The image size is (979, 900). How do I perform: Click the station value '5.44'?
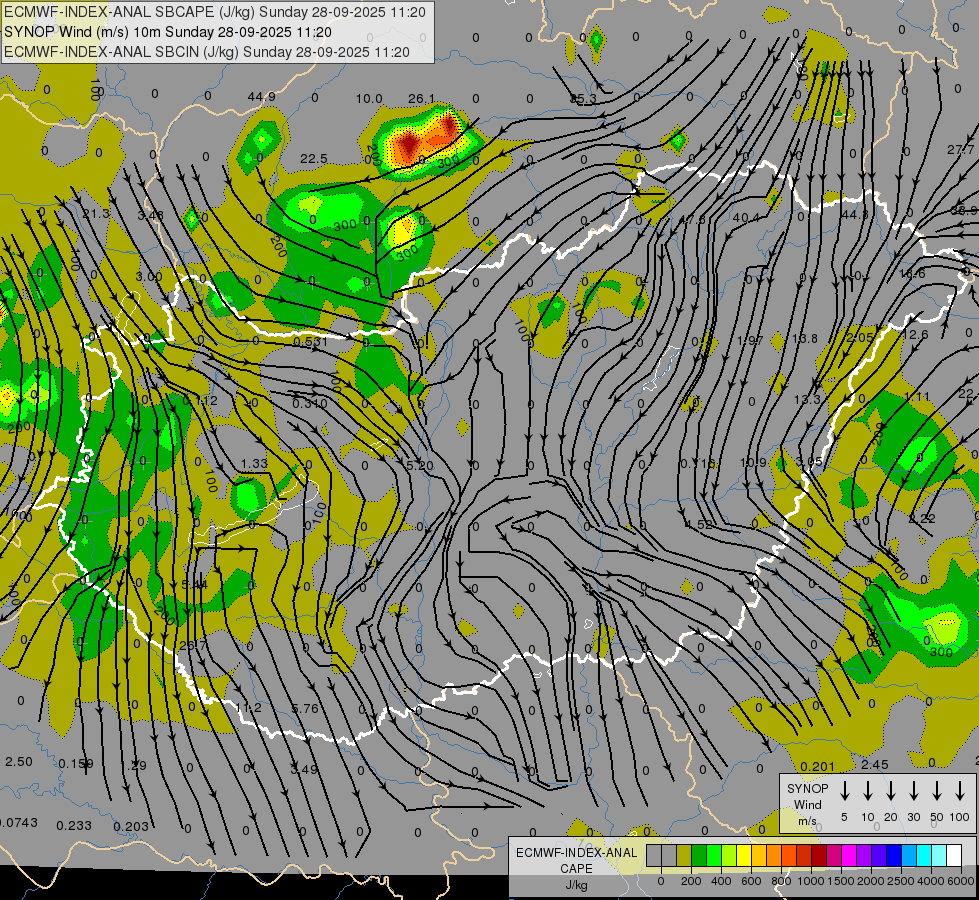click(194, 584)
